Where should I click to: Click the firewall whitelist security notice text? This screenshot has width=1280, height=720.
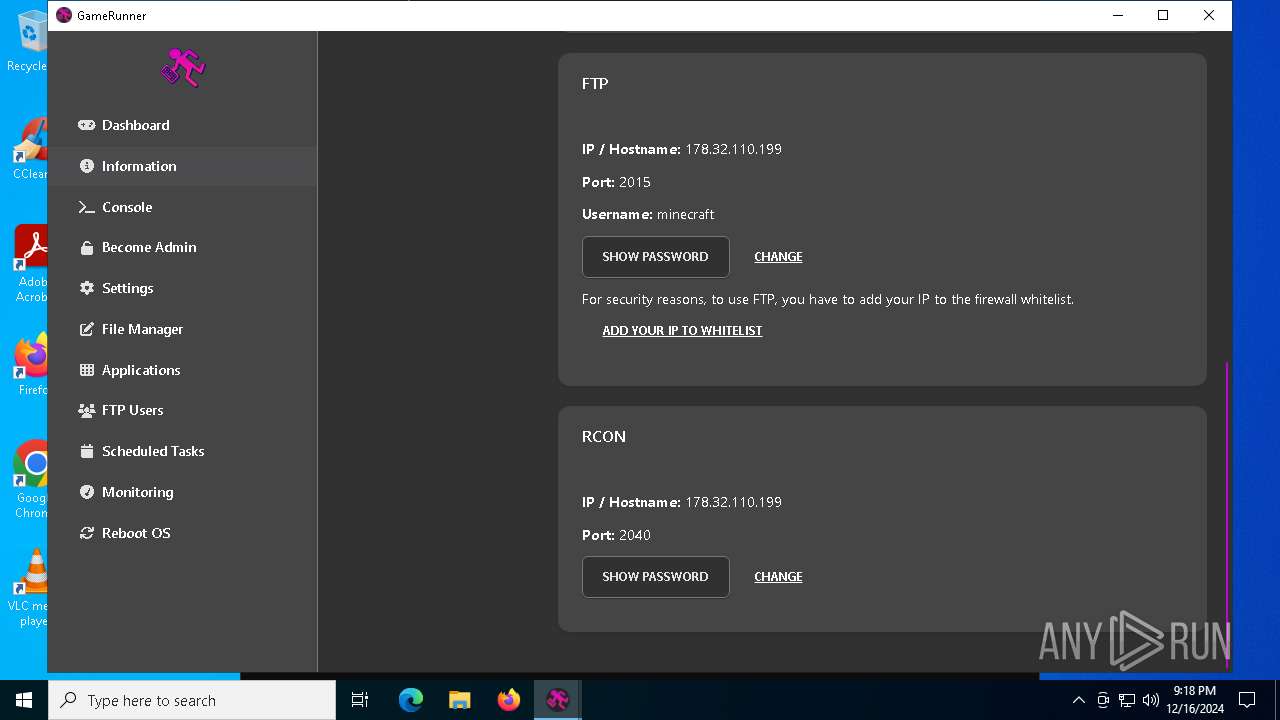828,299
